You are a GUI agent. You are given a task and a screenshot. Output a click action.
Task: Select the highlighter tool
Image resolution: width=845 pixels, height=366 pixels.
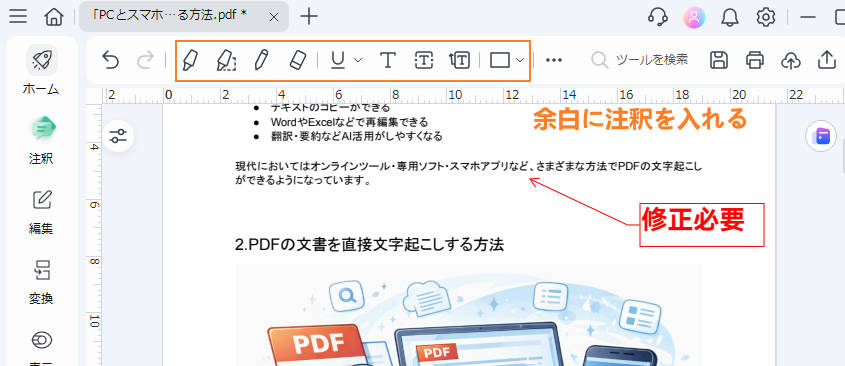pyautogui.click(x=190, y=60)
